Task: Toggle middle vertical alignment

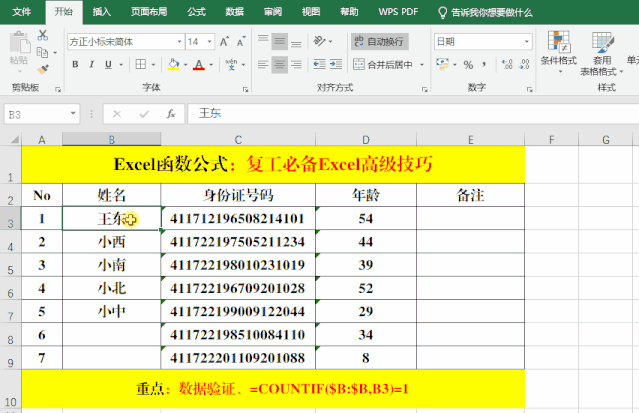Action: click(280, 41)
